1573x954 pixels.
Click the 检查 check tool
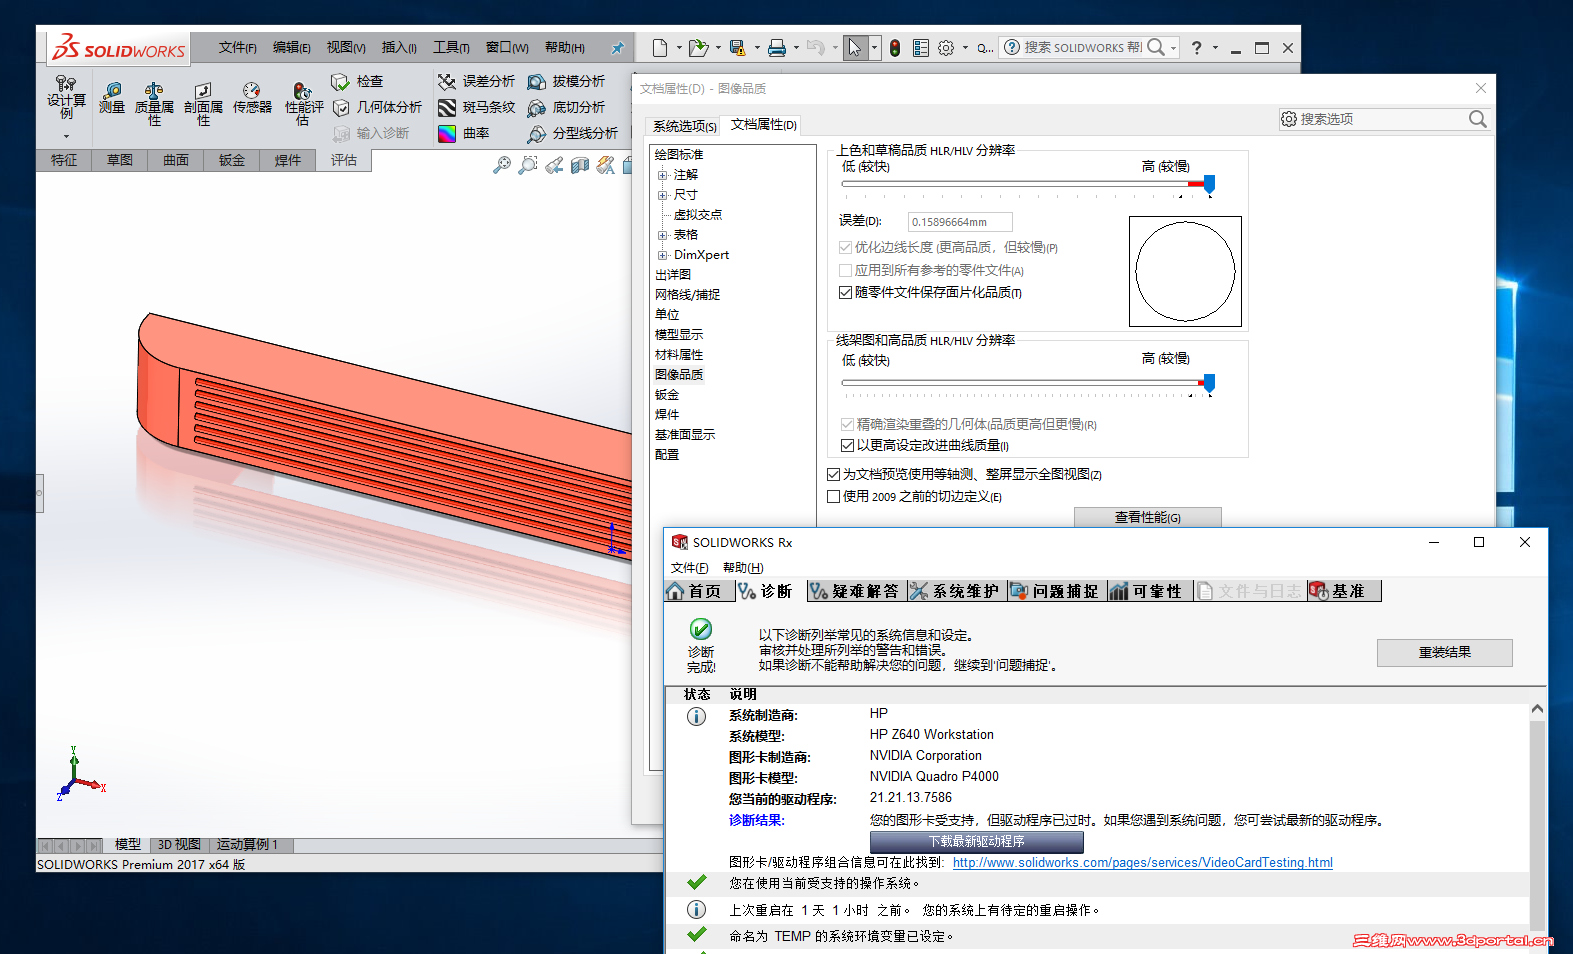tap(358, 81)
